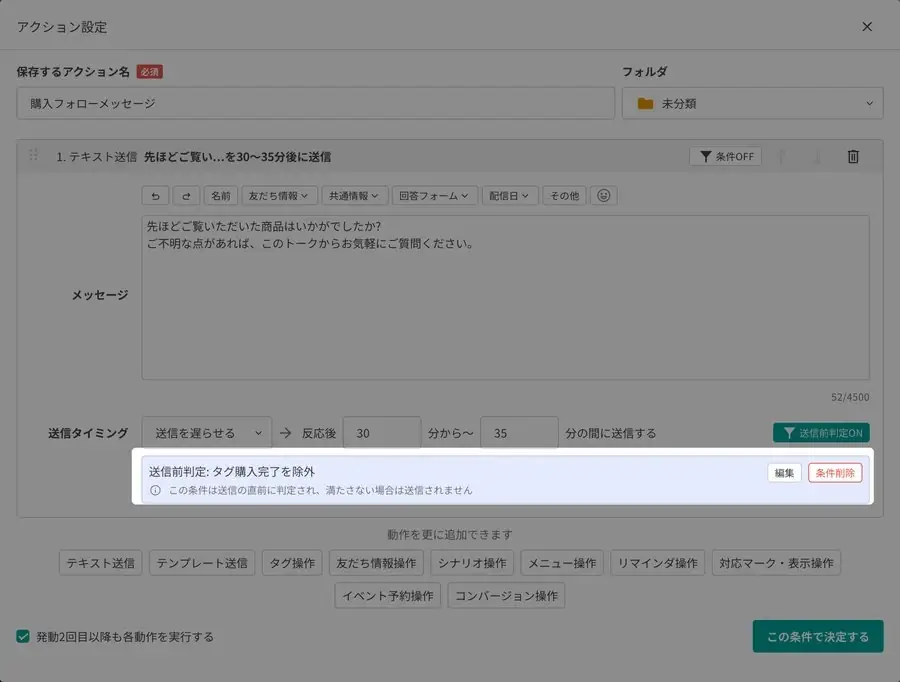This screenshot has width=900, height=682.
Task: Click the 52/4500 character counter
Action: (850, 397)
